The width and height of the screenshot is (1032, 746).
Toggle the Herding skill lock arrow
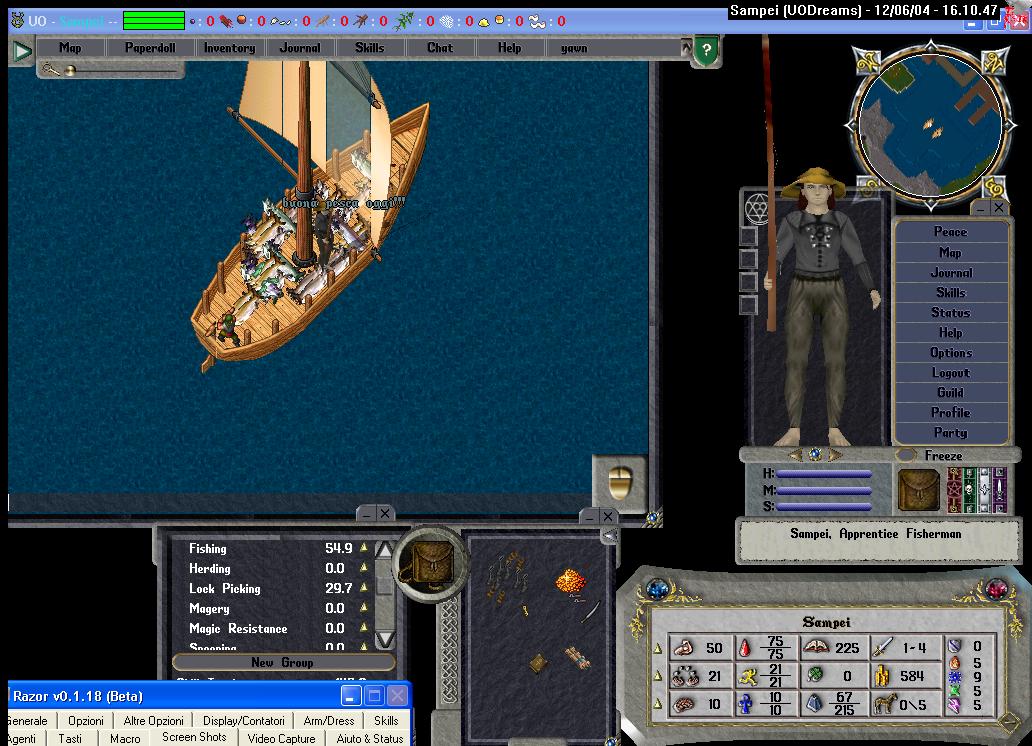pyautogui.click(x=364, y=567)
